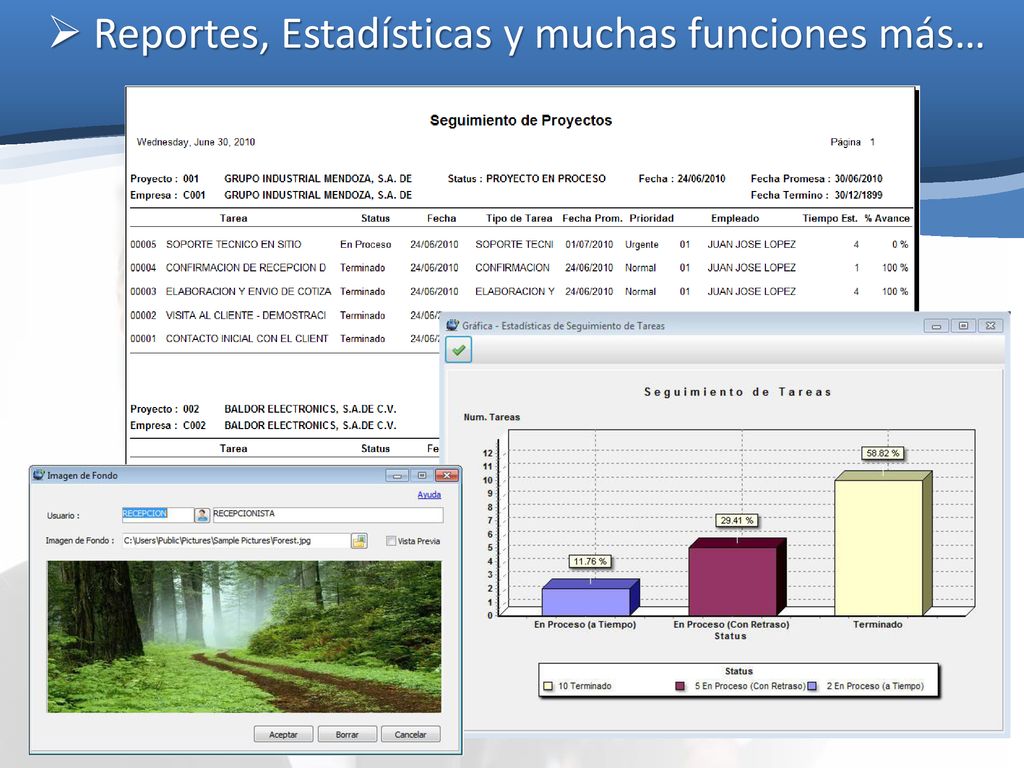Click the Wednesday, June 30, 2010 date
Viewport: 1024px width, 768px height.
(x=195, y=142)
